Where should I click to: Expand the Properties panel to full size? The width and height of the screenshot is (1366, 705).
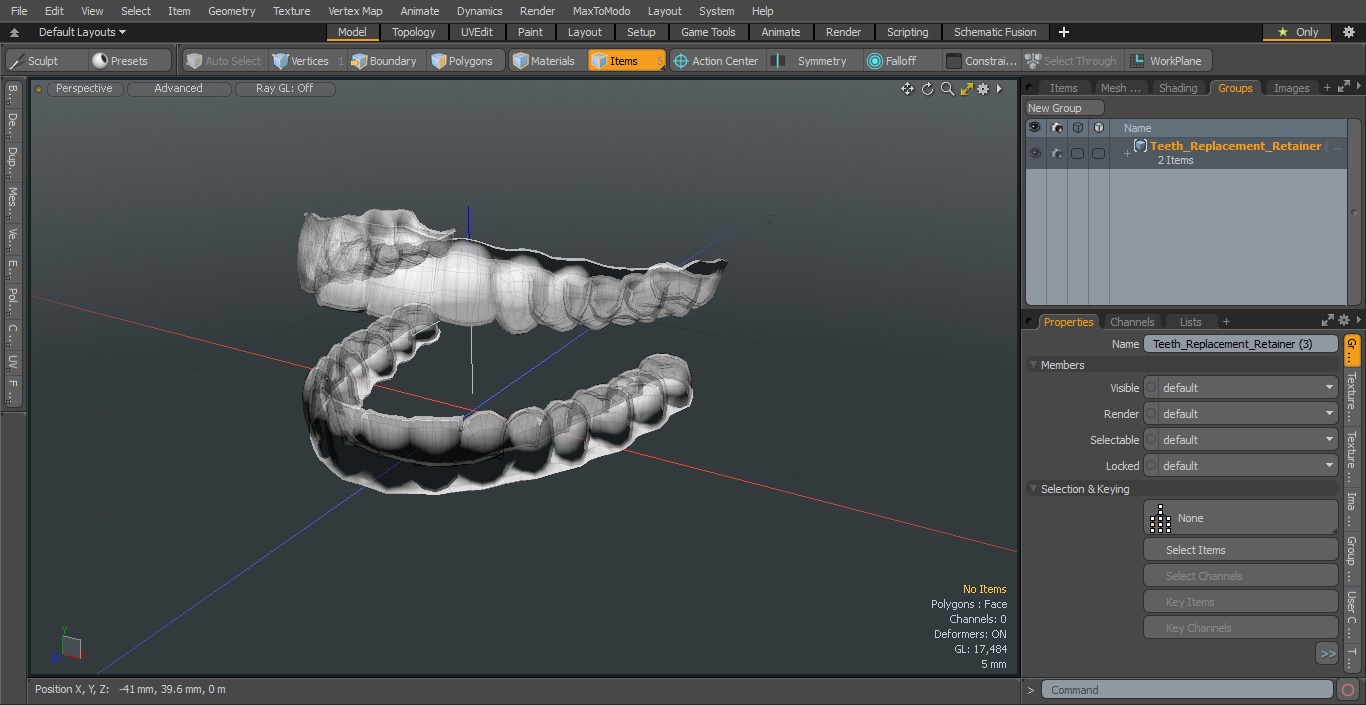[1328, 321]
